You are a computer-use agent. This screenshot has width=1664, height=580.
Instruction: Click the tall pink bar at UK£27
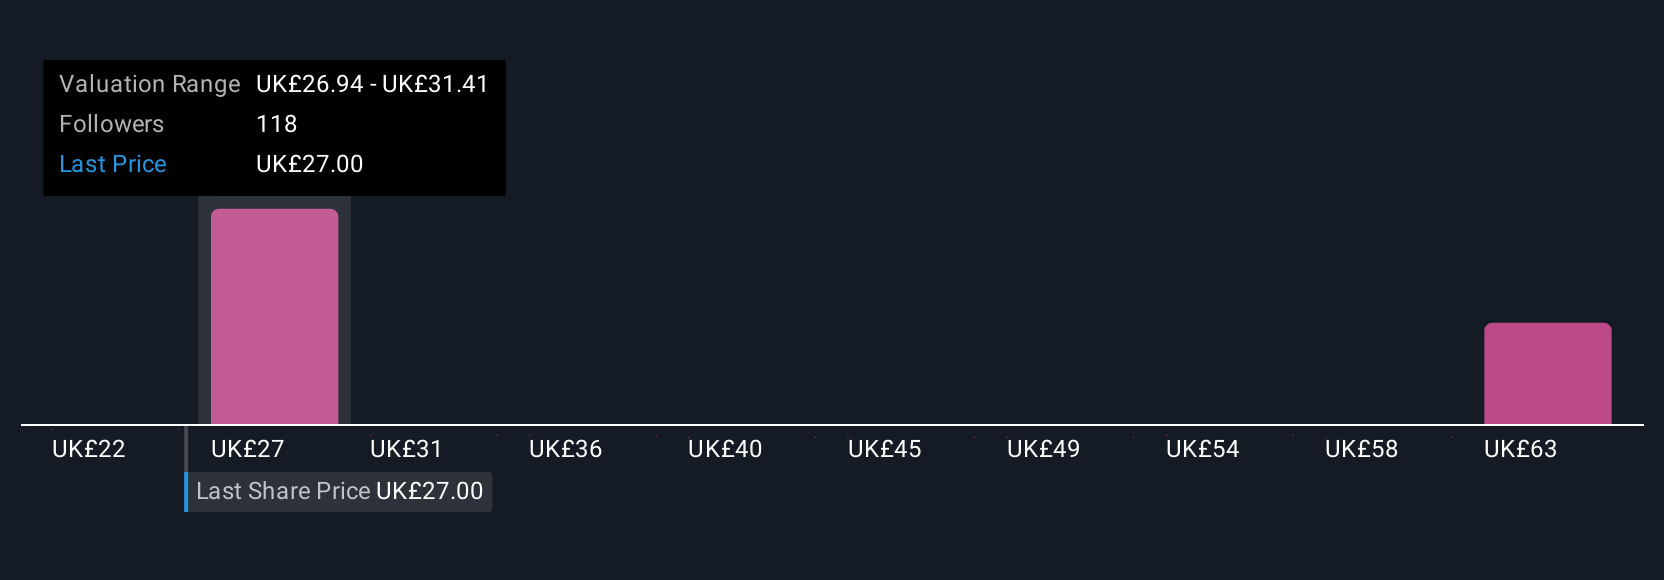274,316
